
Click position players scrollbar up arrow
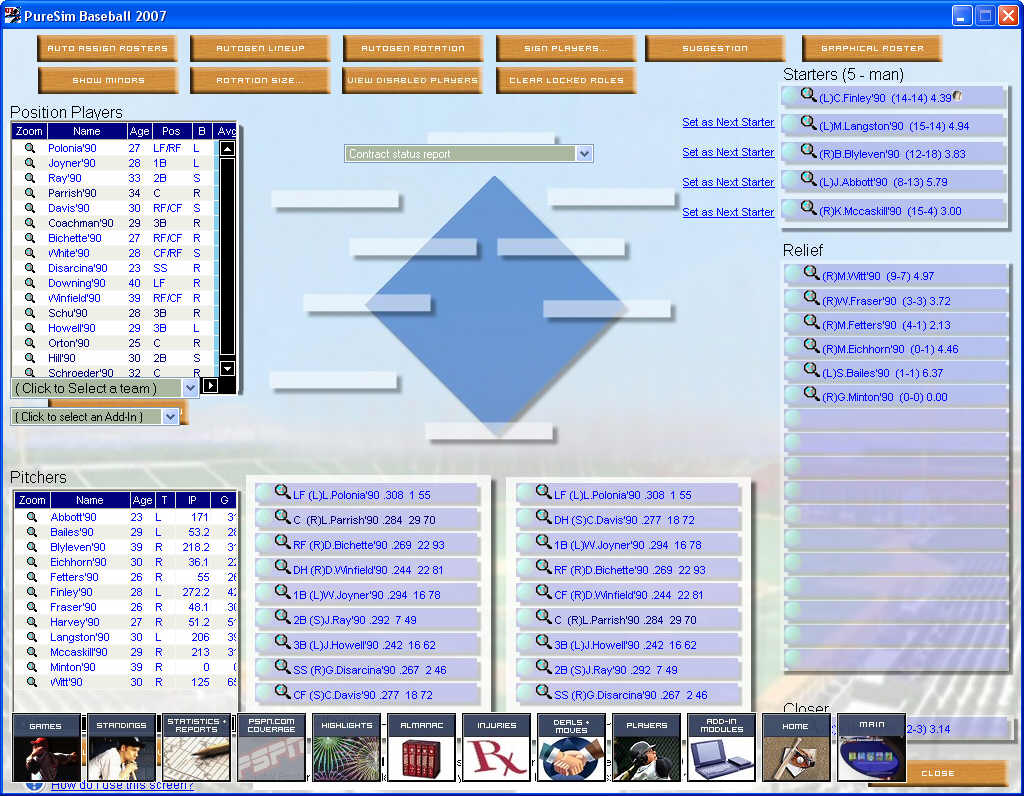click(x=227, y=149)
